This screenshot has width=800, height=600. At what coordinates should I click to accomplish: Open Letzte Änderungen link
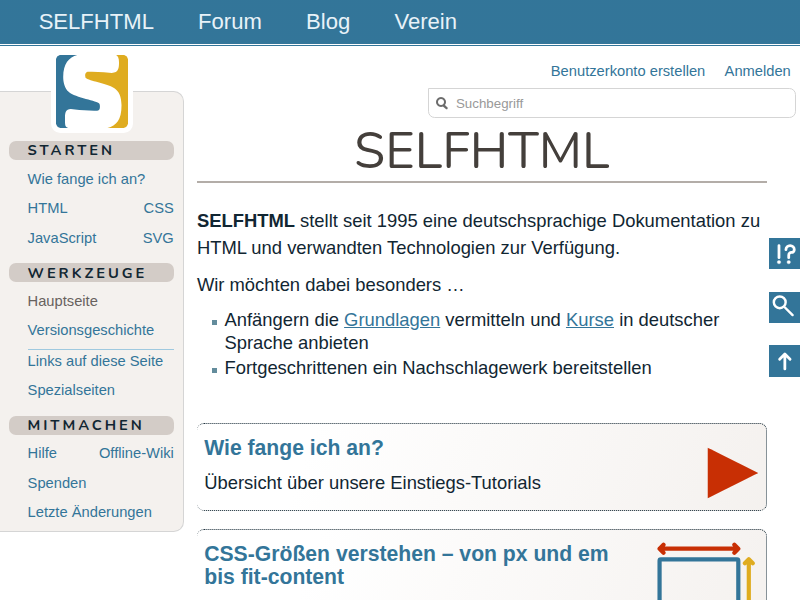[x=89, y=512]
